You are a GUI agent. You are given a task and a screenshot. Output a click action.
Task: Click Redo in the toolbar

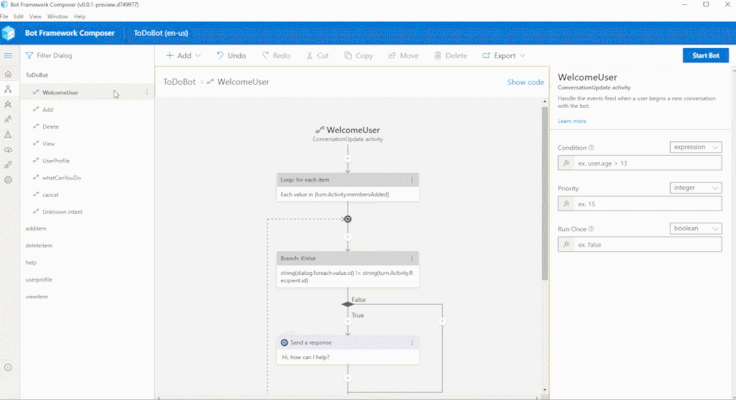point(276,55)
